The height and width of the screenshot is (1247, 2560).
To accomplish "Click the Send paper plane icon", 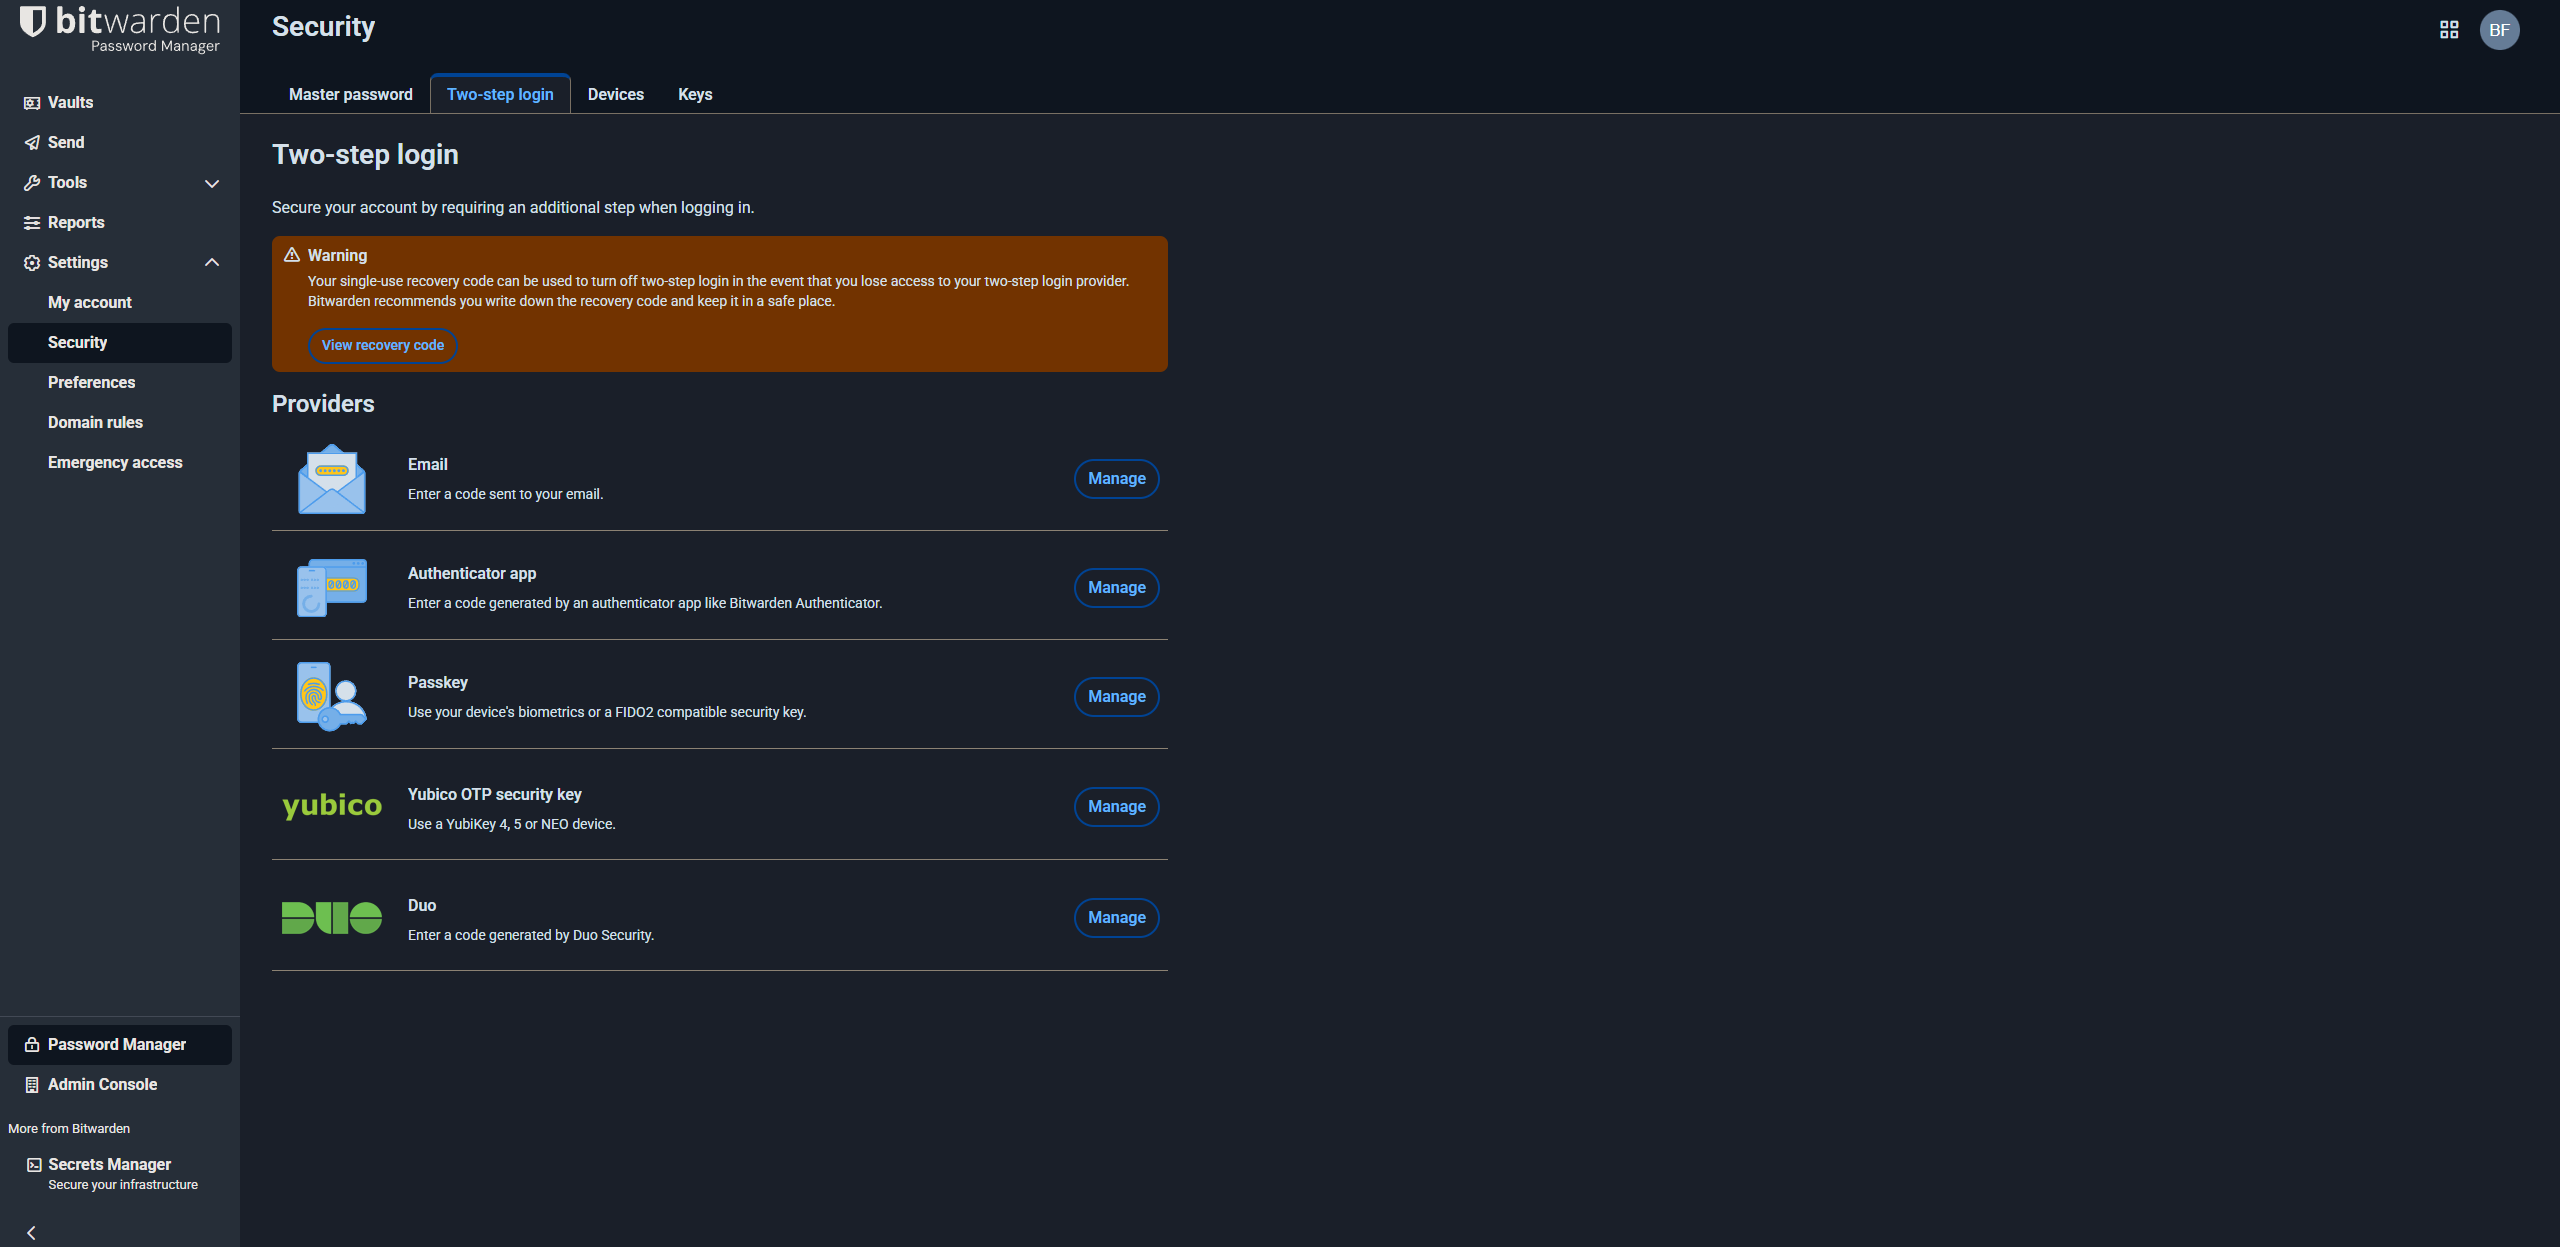I will pyautogui.click(x=32, y=142).
